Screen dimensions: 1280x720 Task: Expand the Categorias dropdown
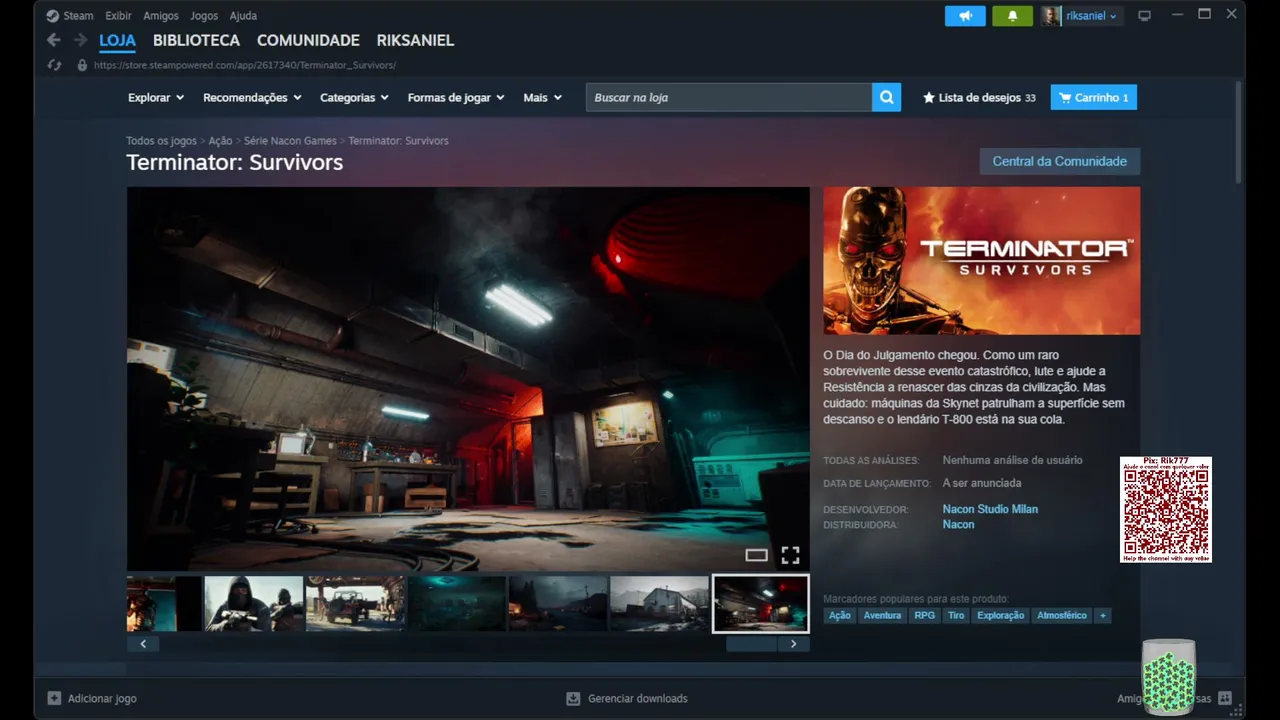click(x=354, y=98)
